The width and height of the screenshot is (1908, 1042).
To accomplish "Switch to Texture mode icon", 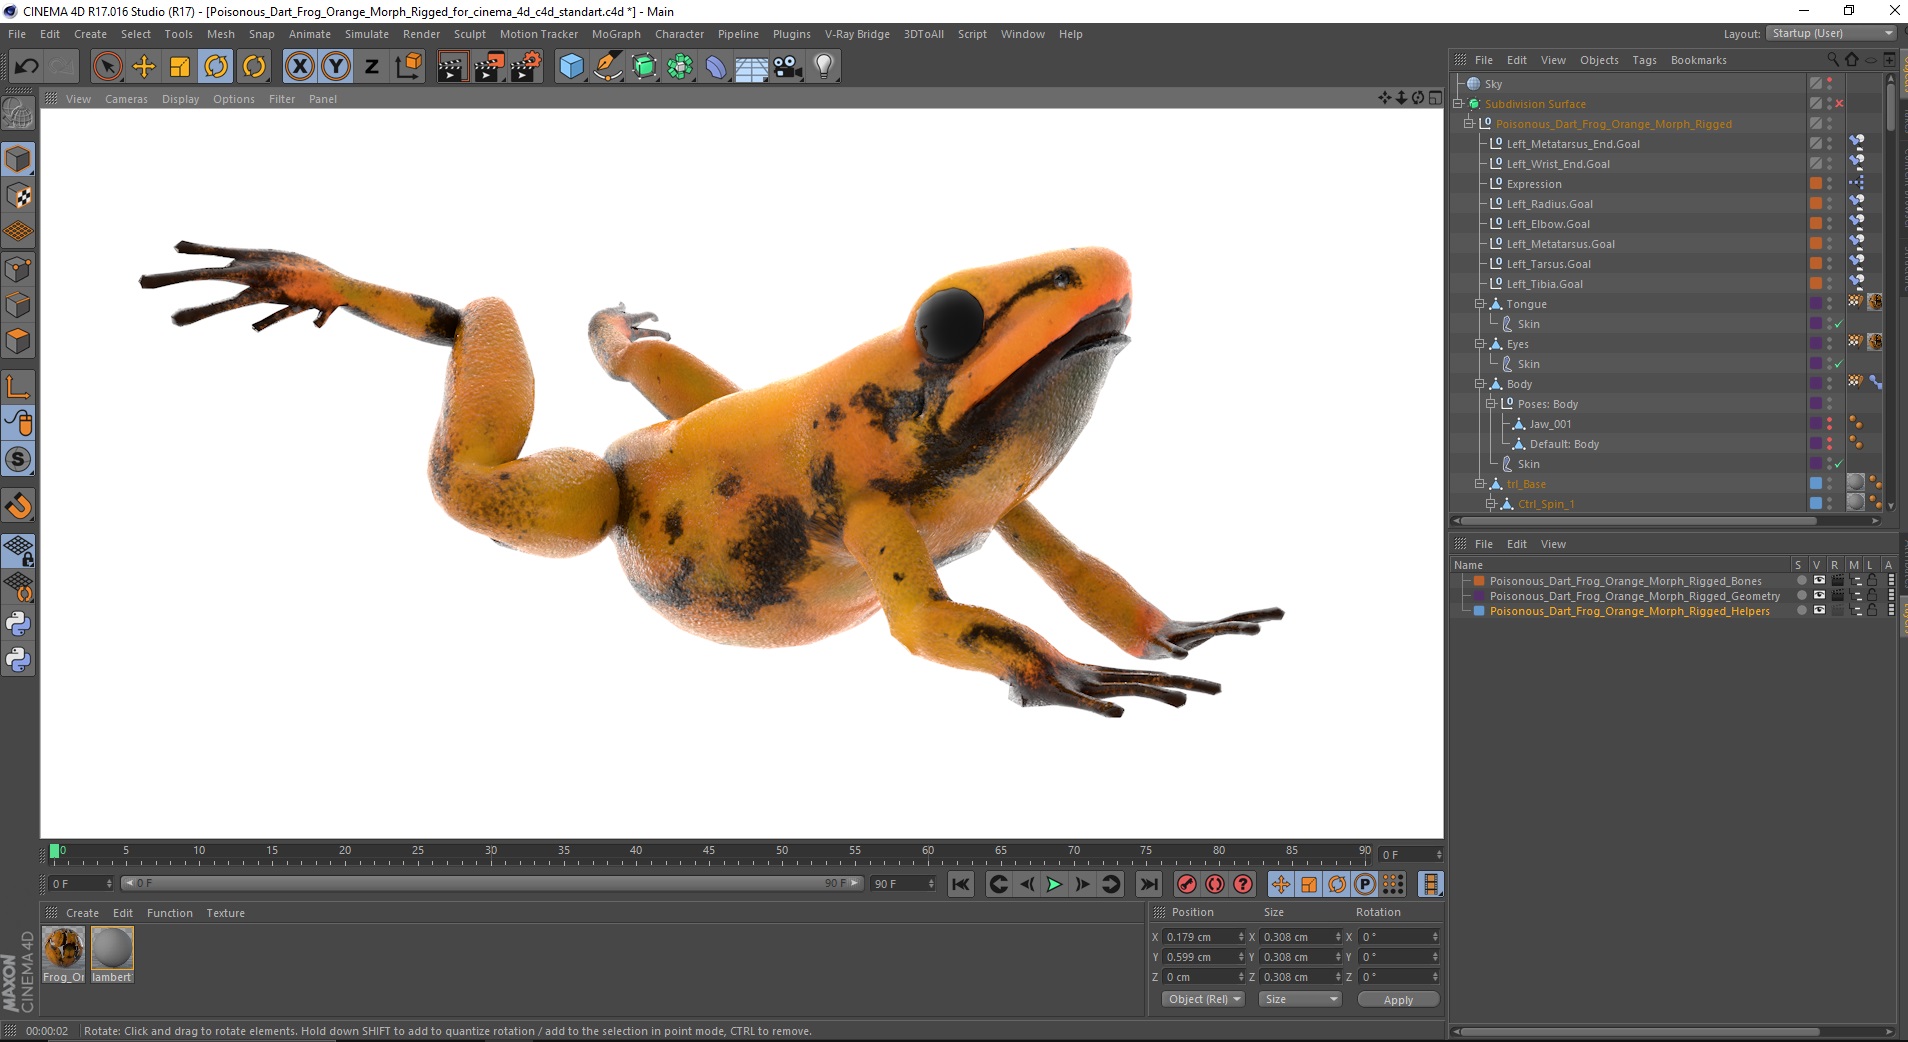I will pyautogui.click(x=18, y=196).
